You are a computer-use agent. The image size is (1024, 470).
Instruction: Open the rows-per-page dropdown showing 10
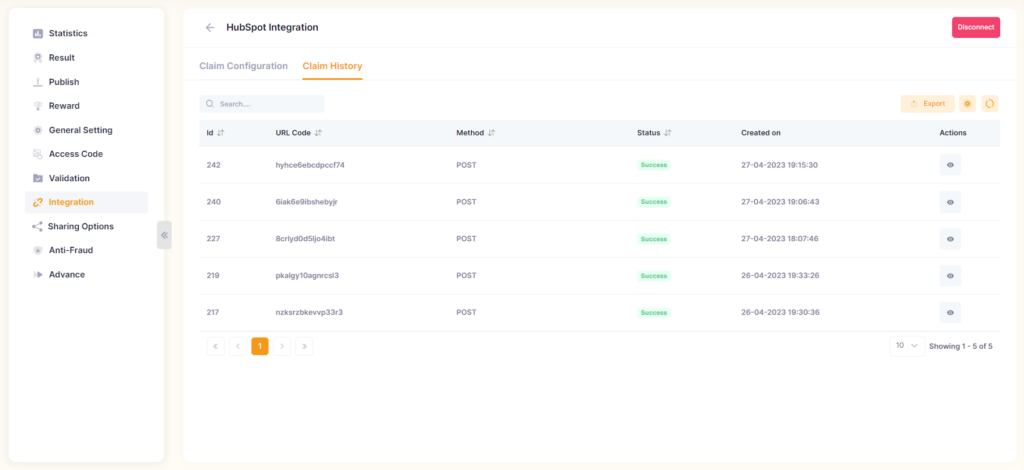907,346
